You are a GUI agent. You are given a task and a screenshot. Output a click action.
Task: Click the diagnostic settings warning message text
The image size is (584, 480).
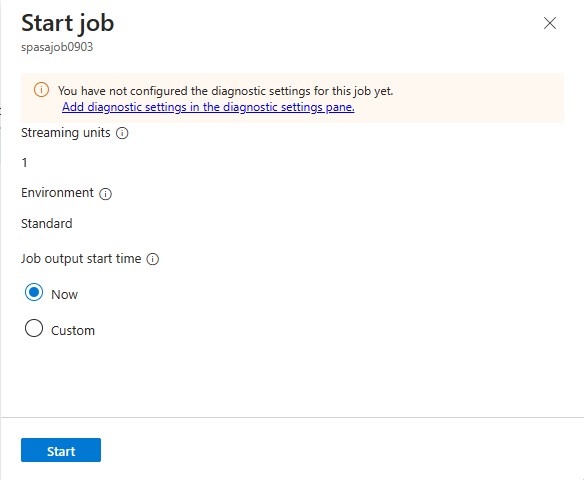[226, 91]
